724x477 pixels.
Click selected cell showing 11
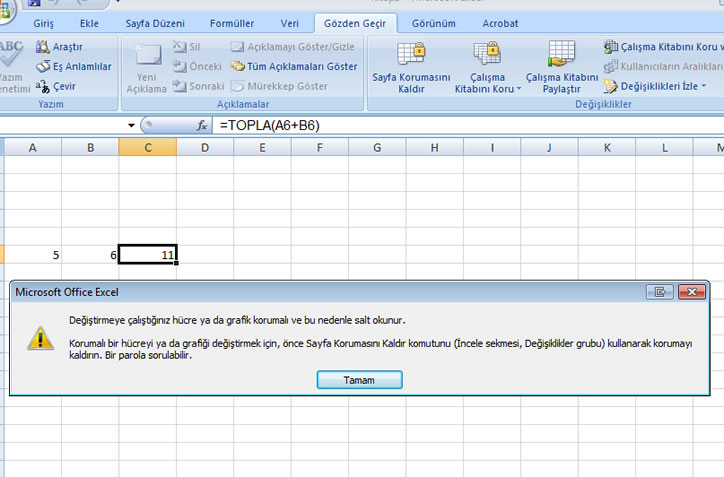coord(148,254)
